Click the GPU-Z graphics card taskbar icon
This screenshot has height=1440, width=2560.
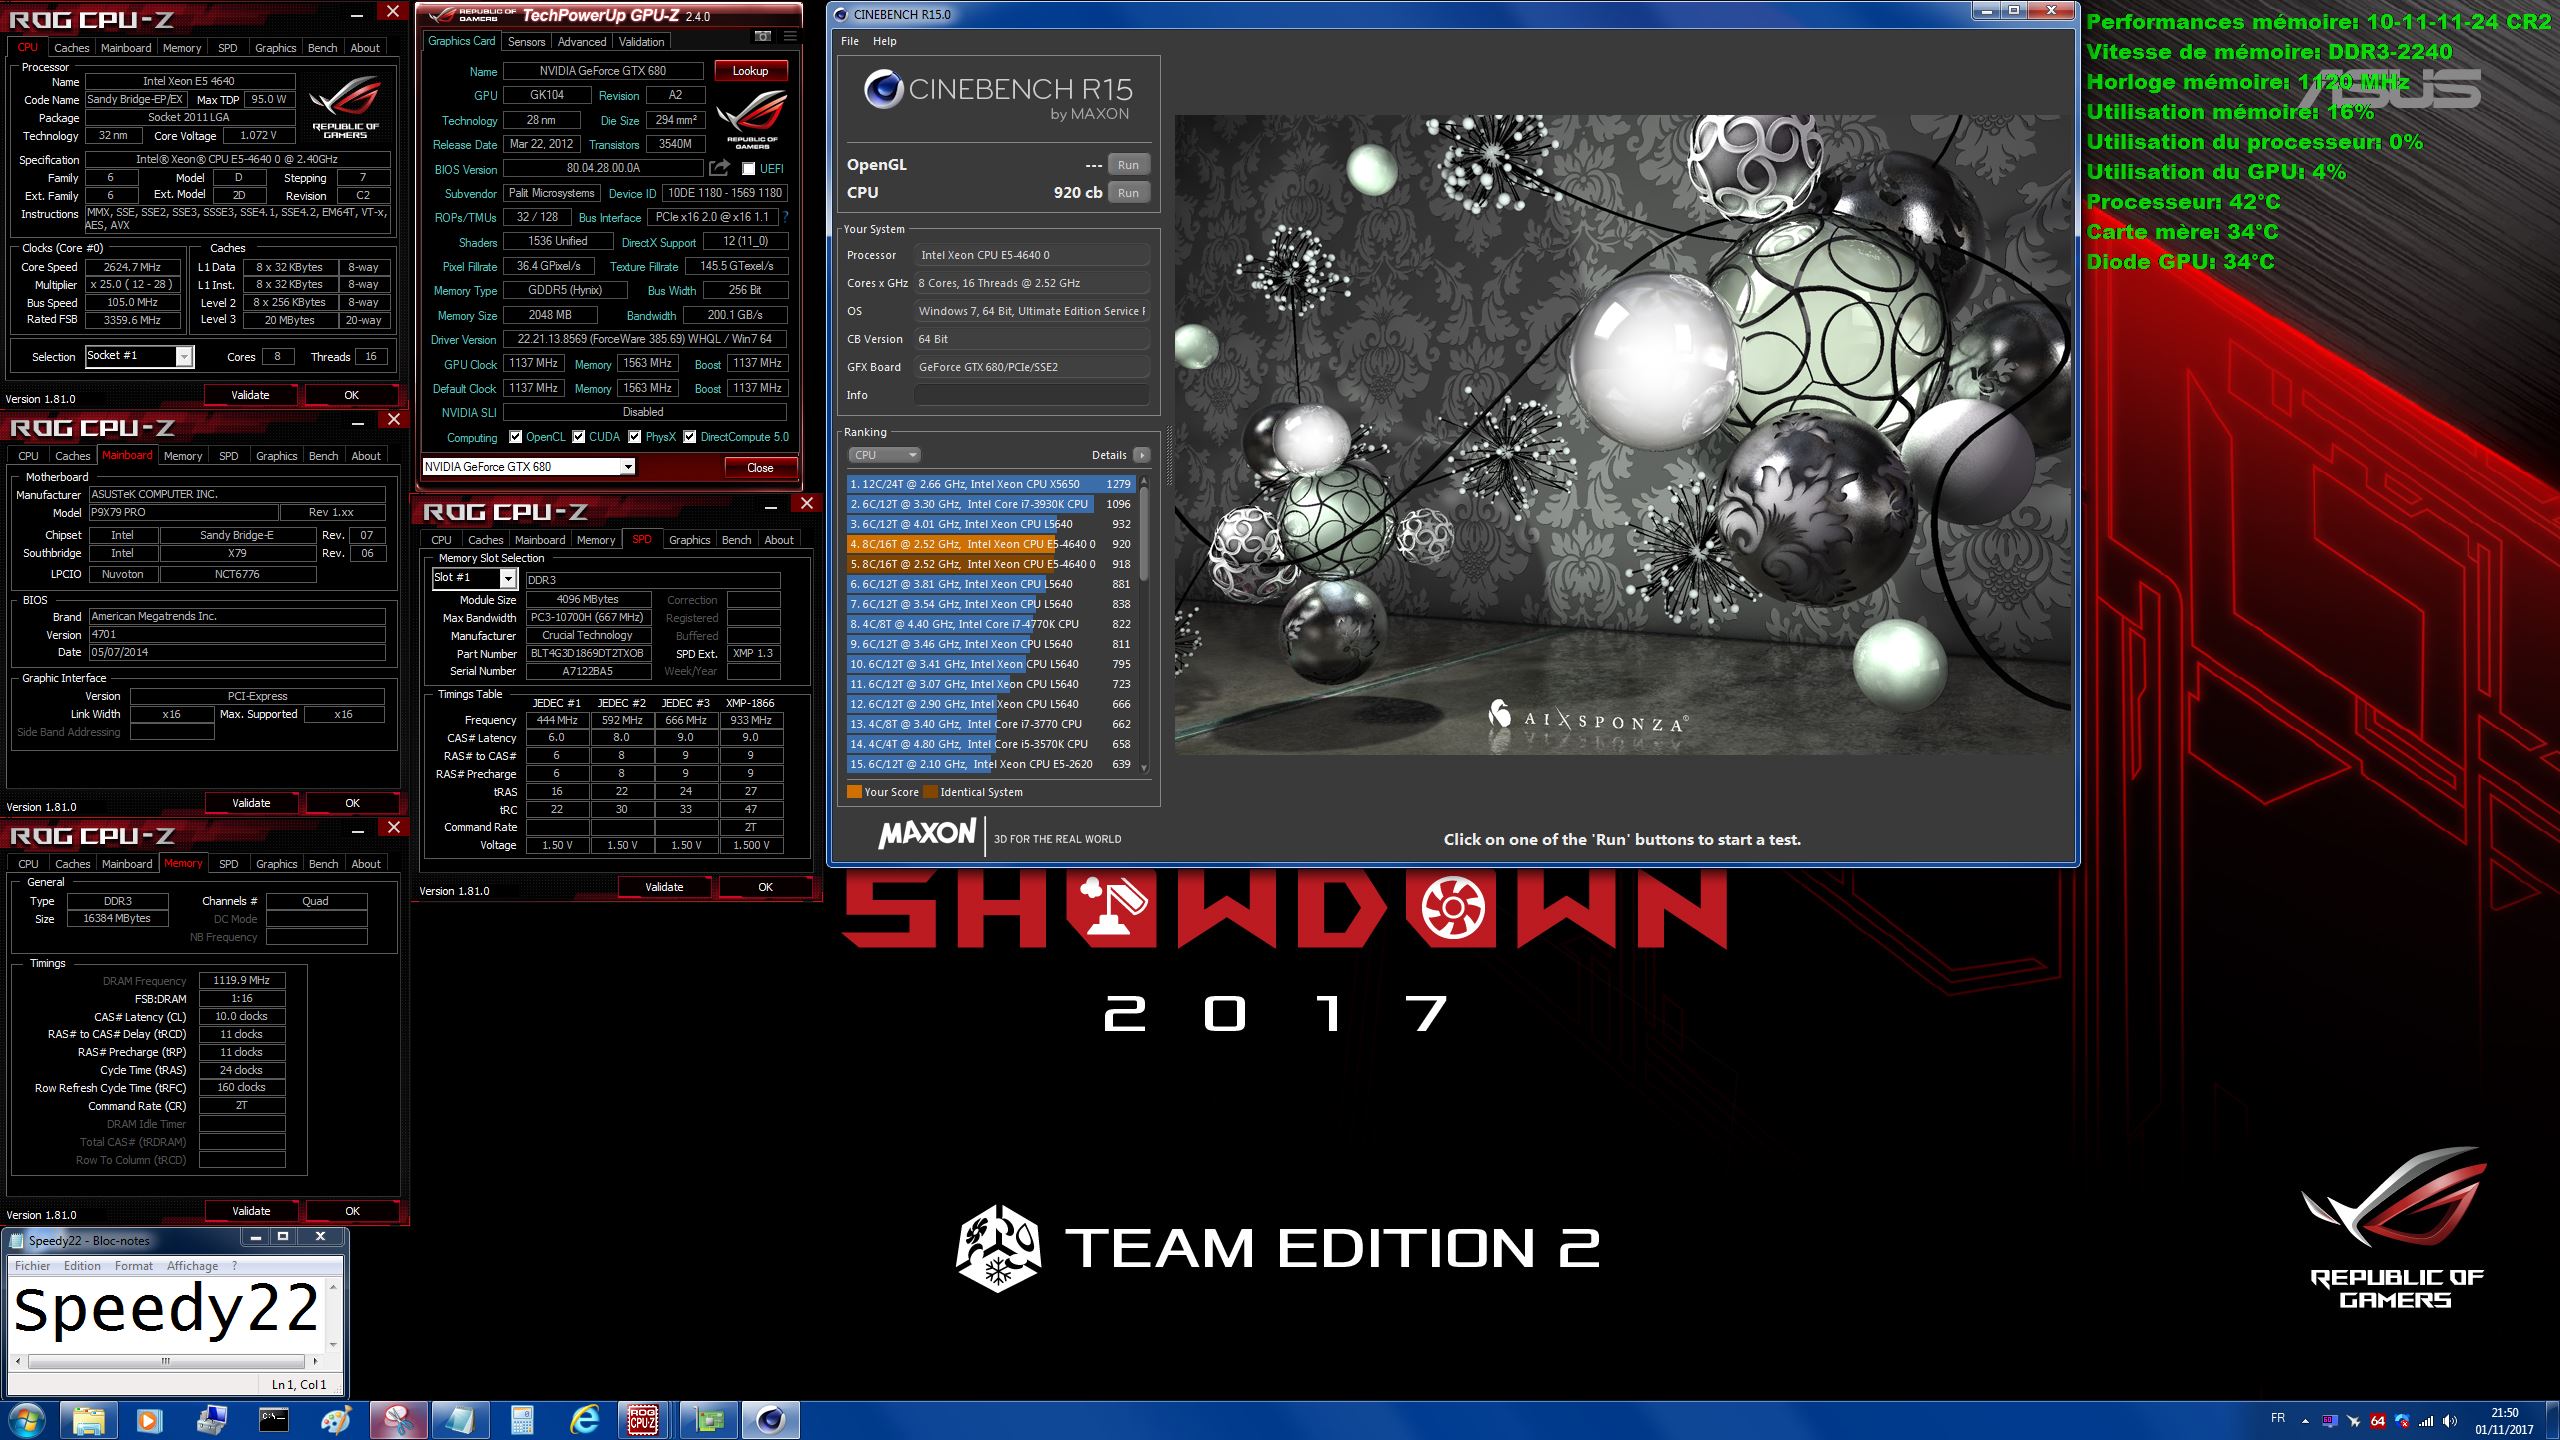coord(708,1420)
